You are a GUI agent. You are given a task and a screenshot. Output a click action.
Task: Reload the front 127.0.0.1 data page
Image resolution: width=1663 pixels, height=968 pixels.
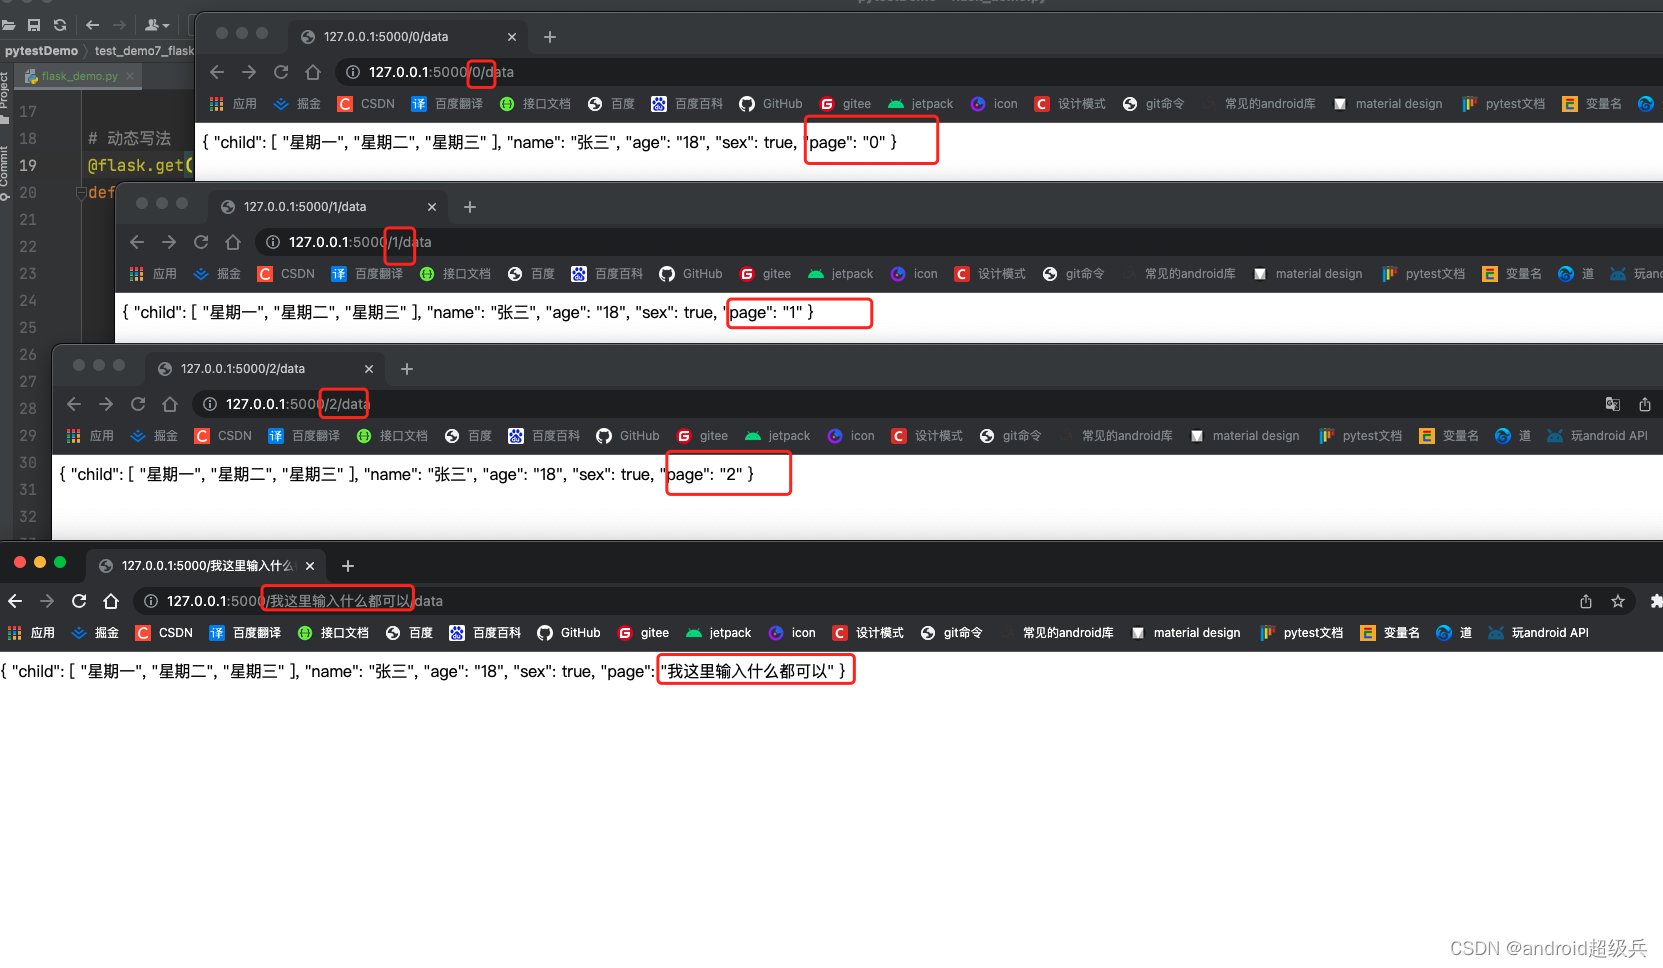click(x=79, y=601)
